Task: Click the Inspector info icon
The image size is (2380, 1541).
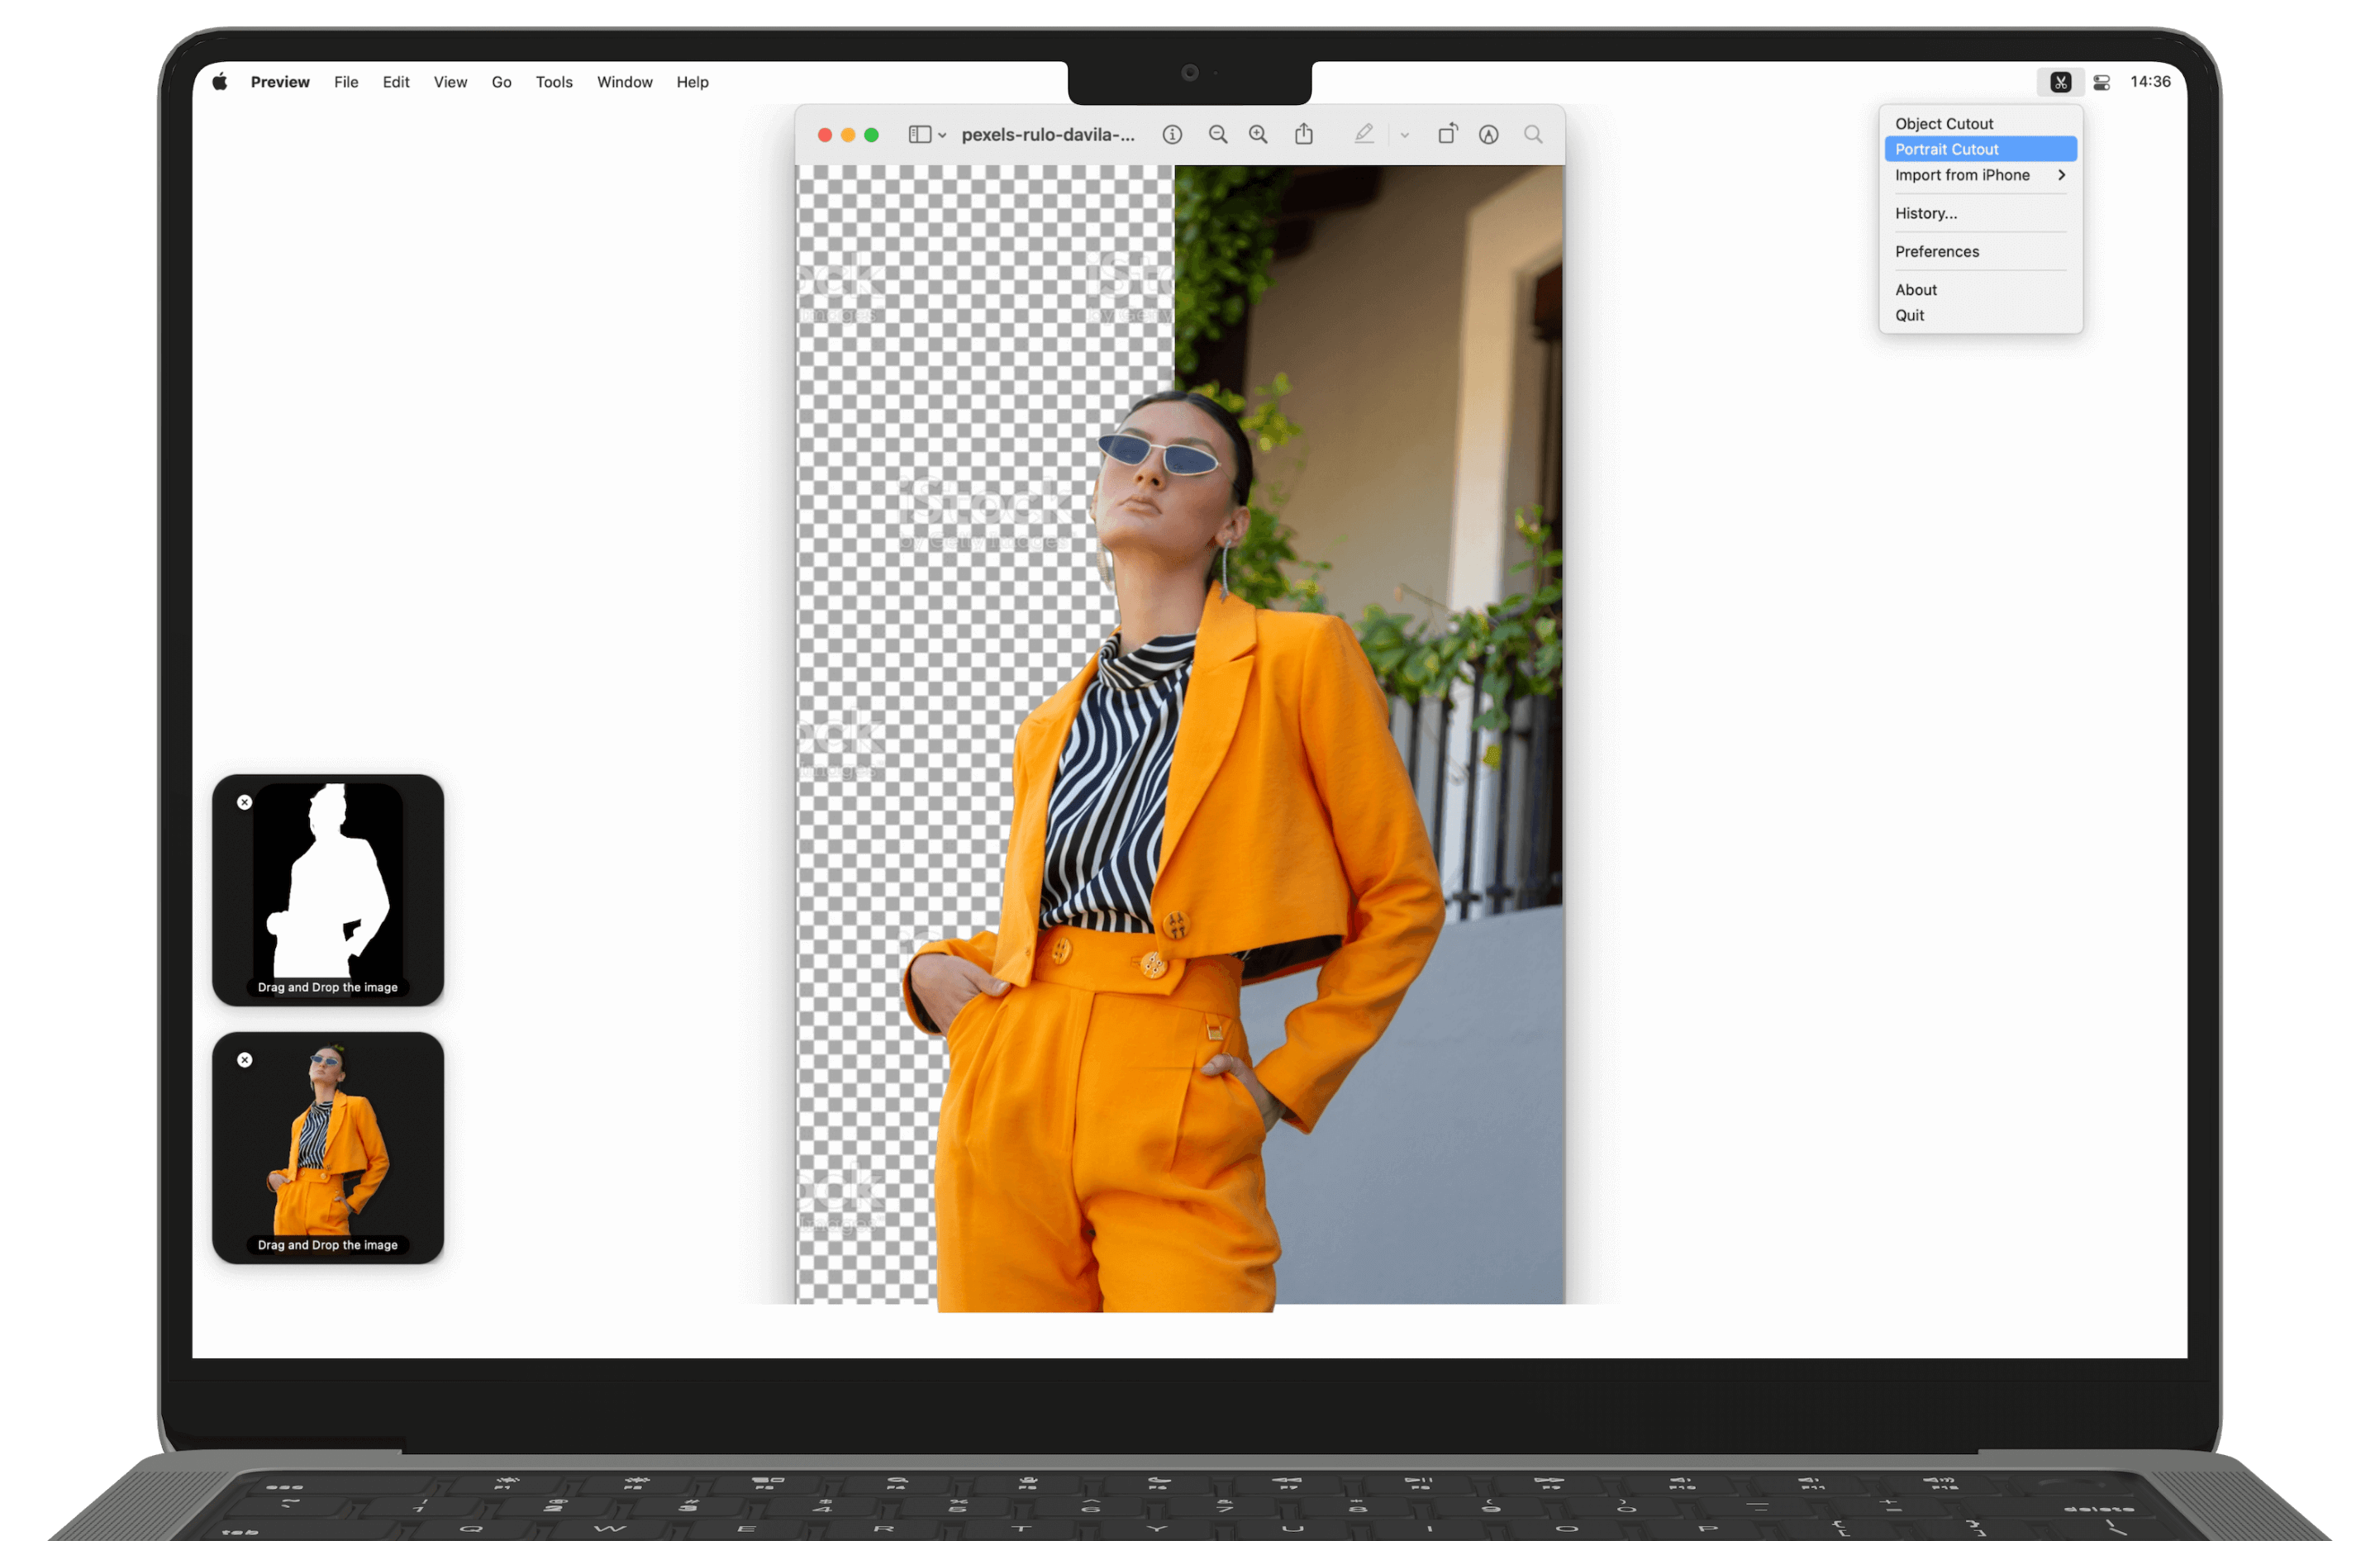Action: (x=1172, y=134)
